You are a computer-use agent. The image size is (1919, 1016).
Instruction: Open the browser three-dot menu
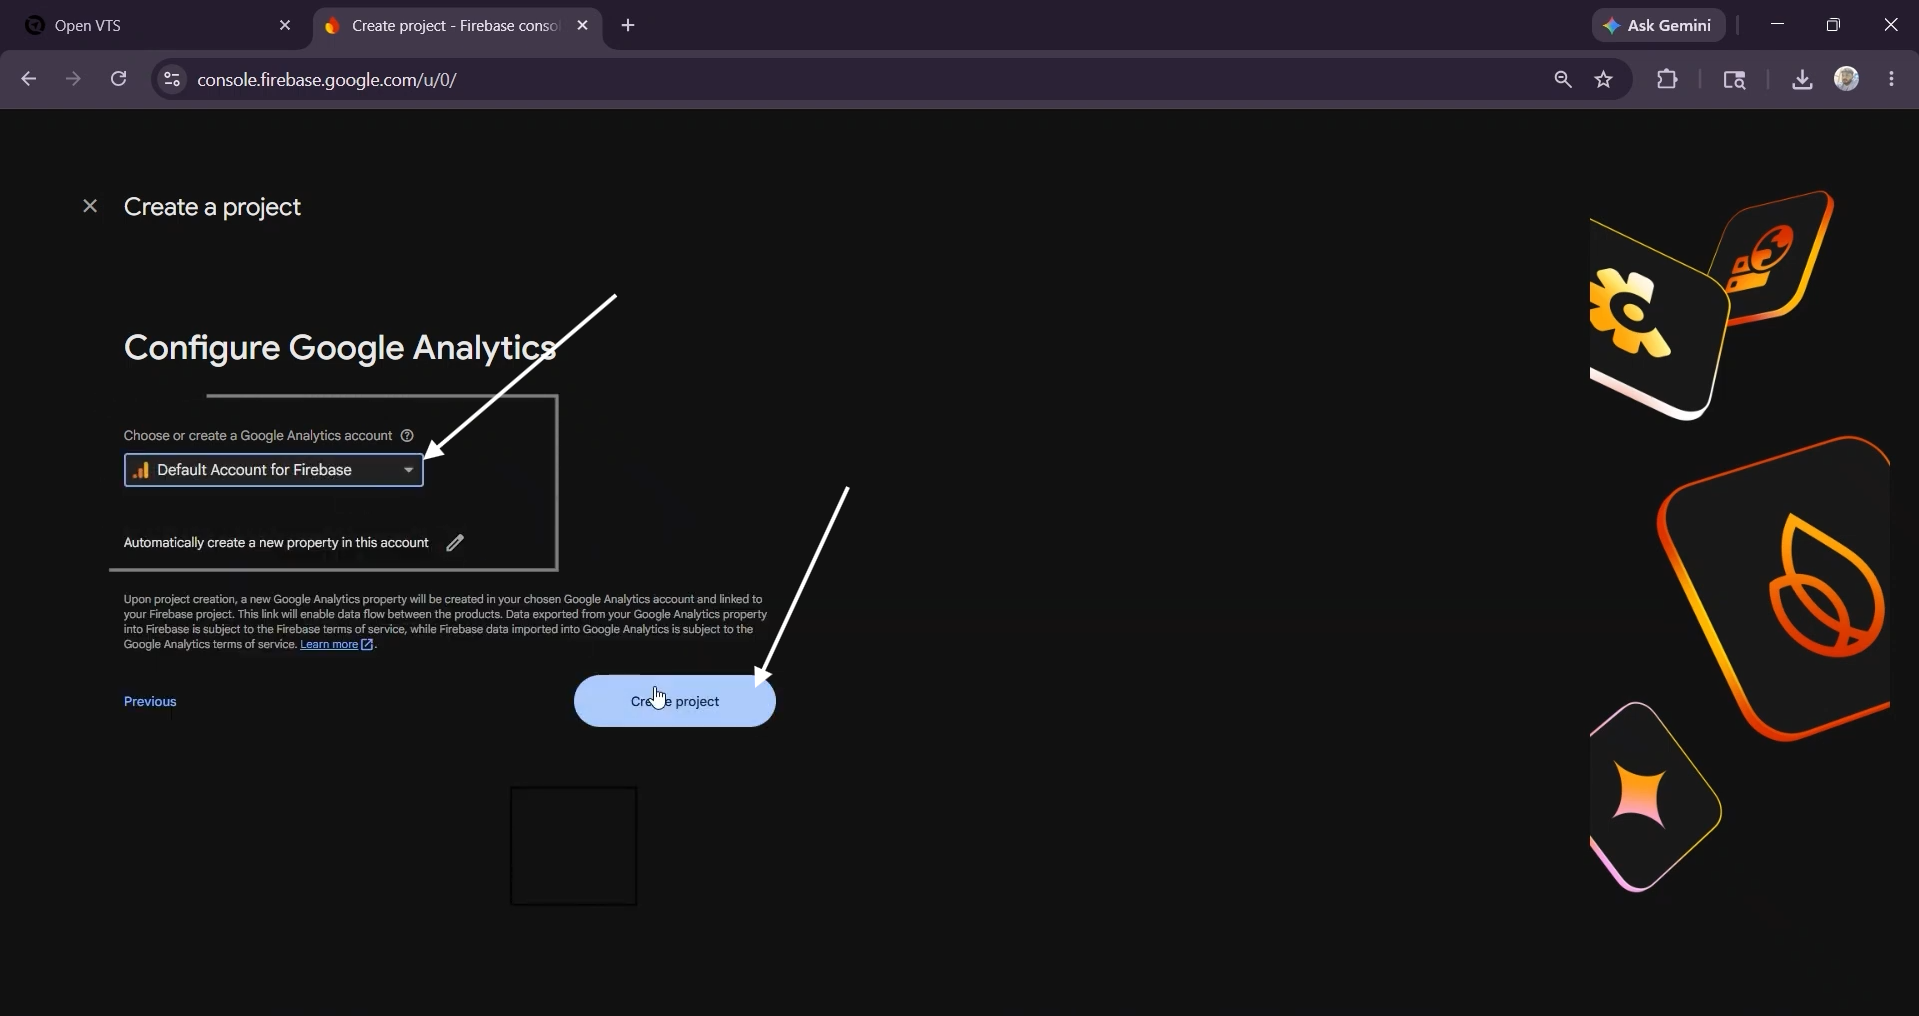1892,80
